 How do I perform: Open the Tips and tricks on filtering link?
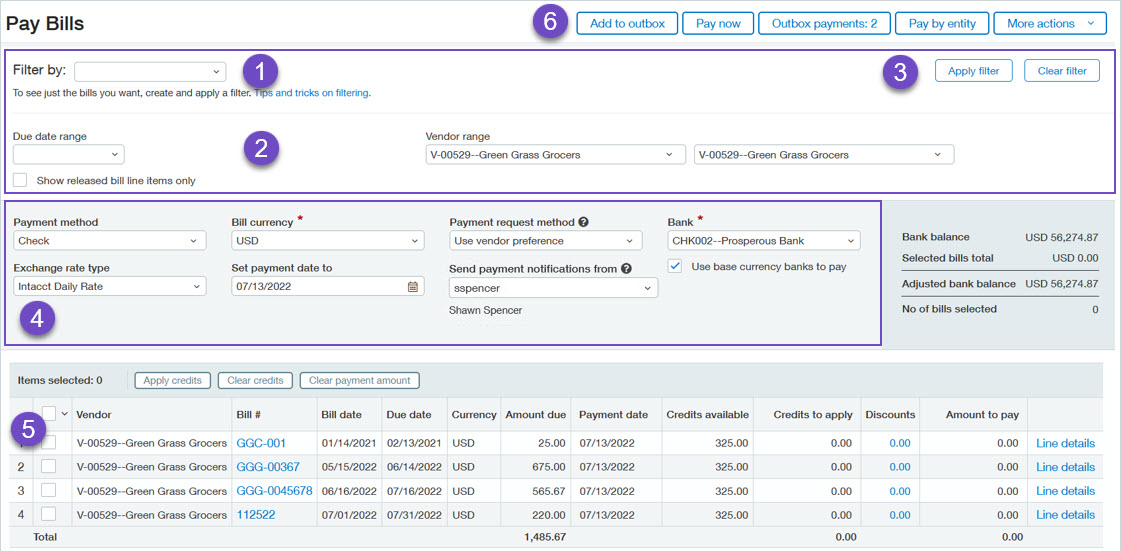pyautogui.click(x=311, y=93)
